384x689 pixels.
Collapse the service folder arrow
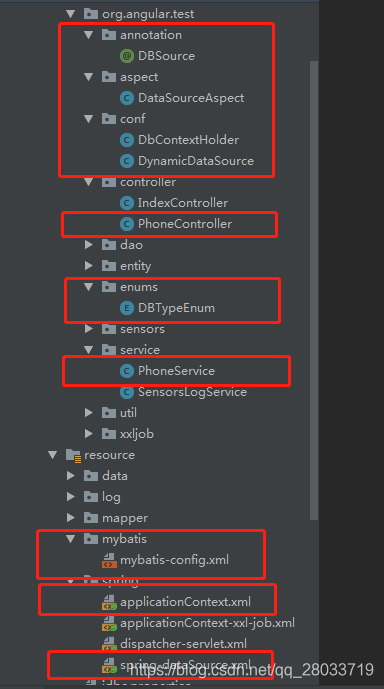pos(89,350)
